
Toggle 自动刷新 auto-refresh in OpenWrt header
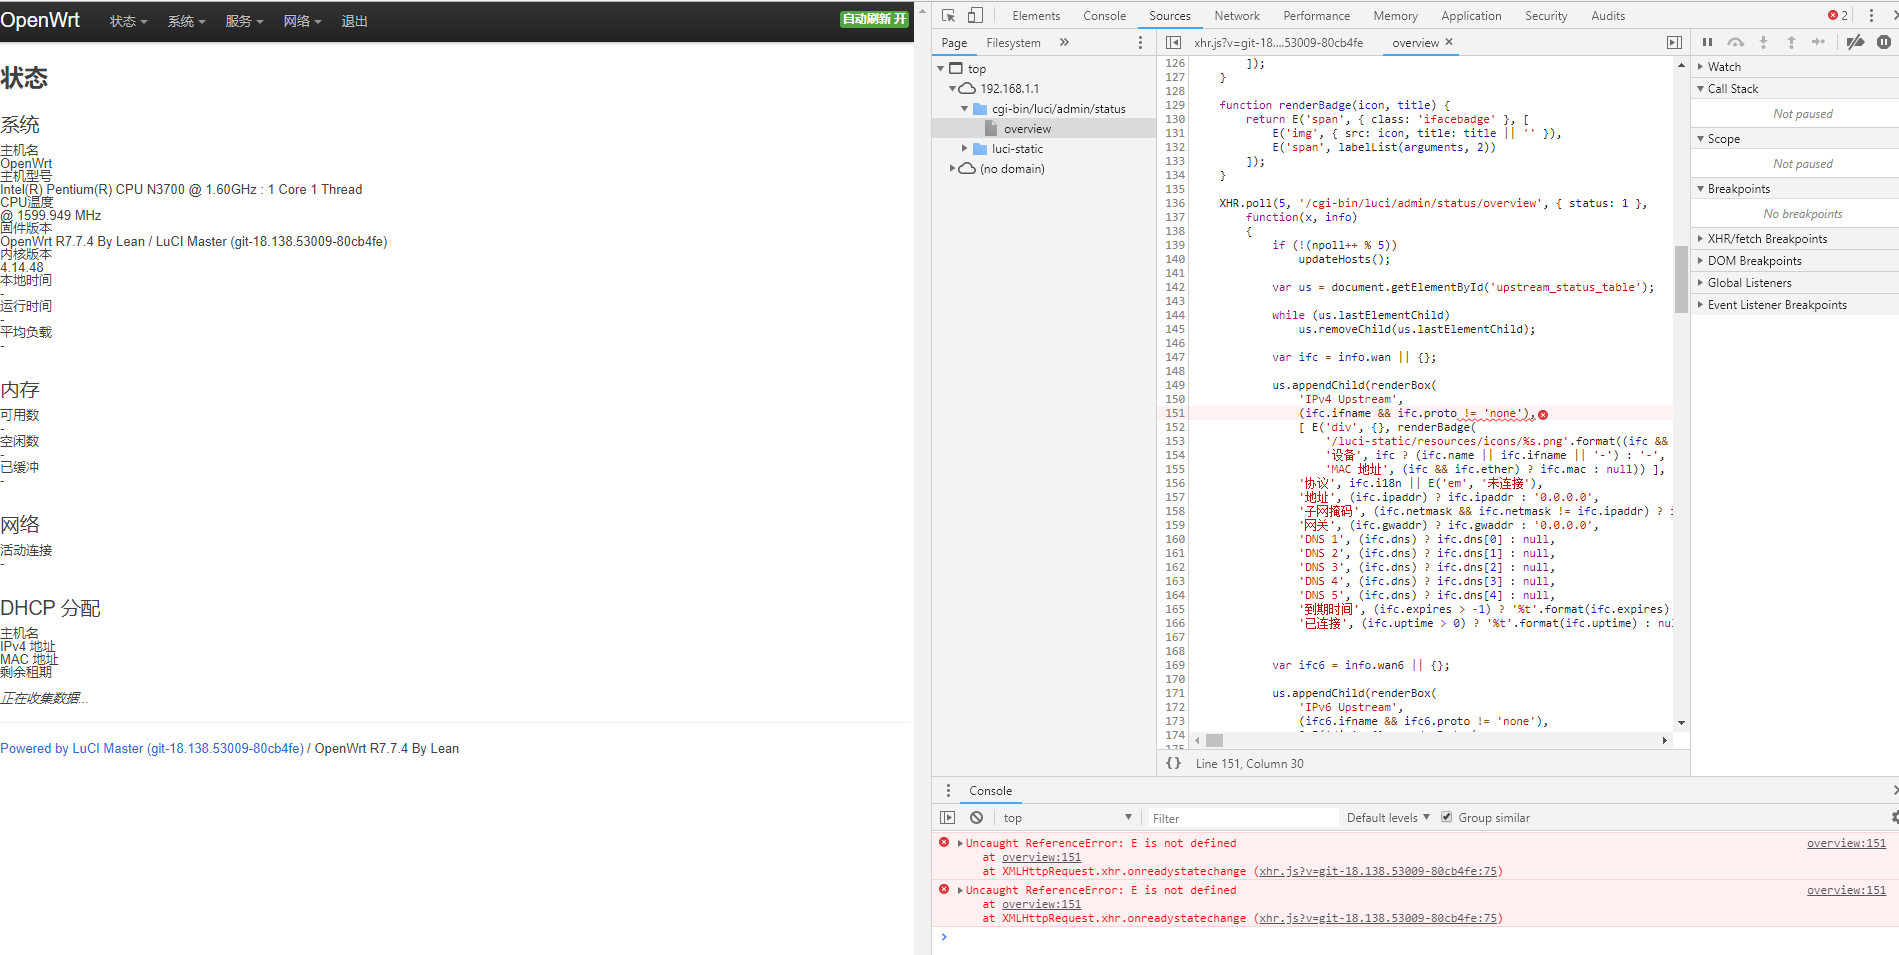(873, 19)
